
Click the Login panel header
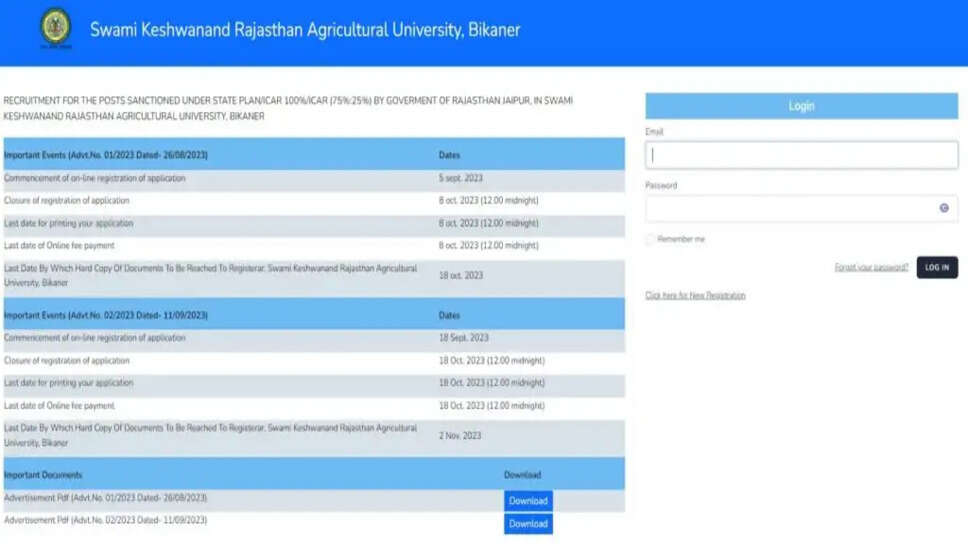[801, 106]
